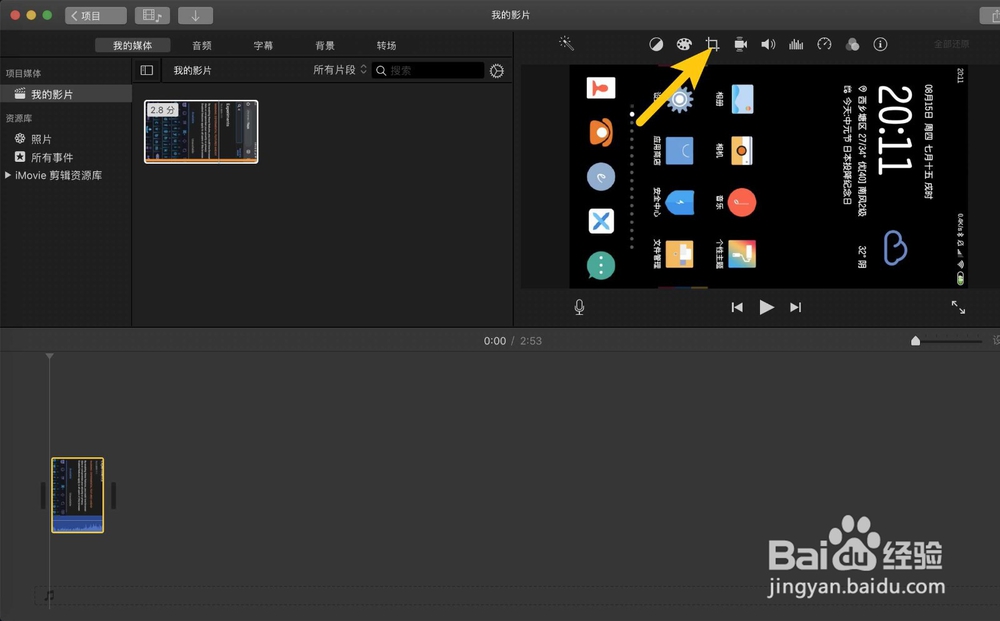The width and height of the screenshot is (1000, 621).
Task: Open the Color Balance adjustment
Action: coord(657,44)
